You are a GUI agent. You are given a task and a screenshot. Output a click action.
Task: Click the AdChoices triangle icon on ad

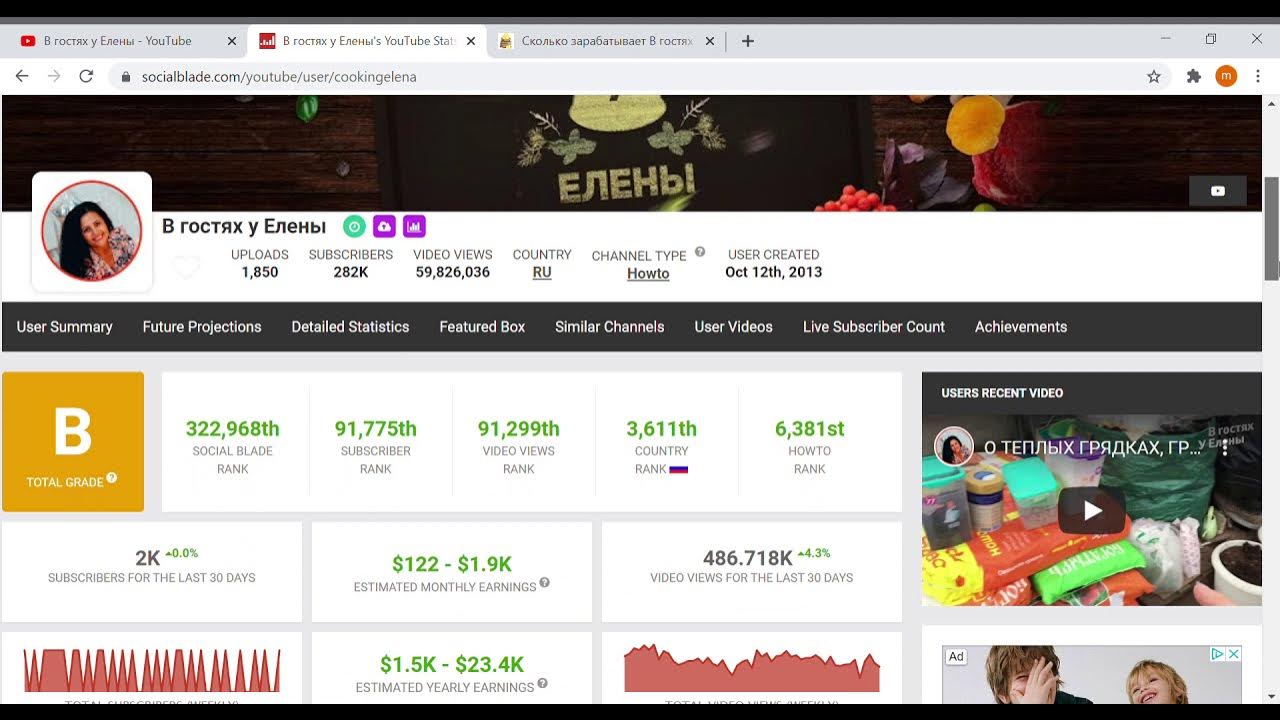(1218, 654)
